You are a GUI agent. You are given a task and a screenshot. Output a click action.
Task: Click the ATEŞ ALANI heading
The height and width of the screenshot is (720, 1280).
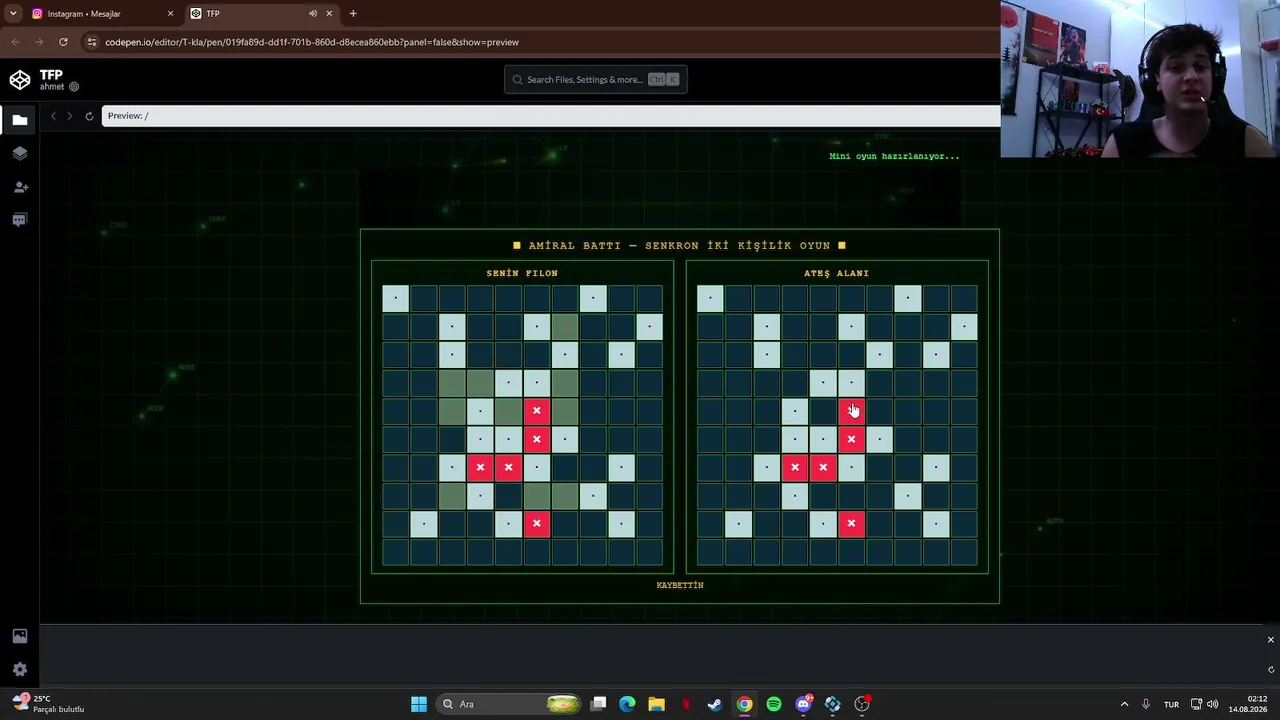(836, 273)
